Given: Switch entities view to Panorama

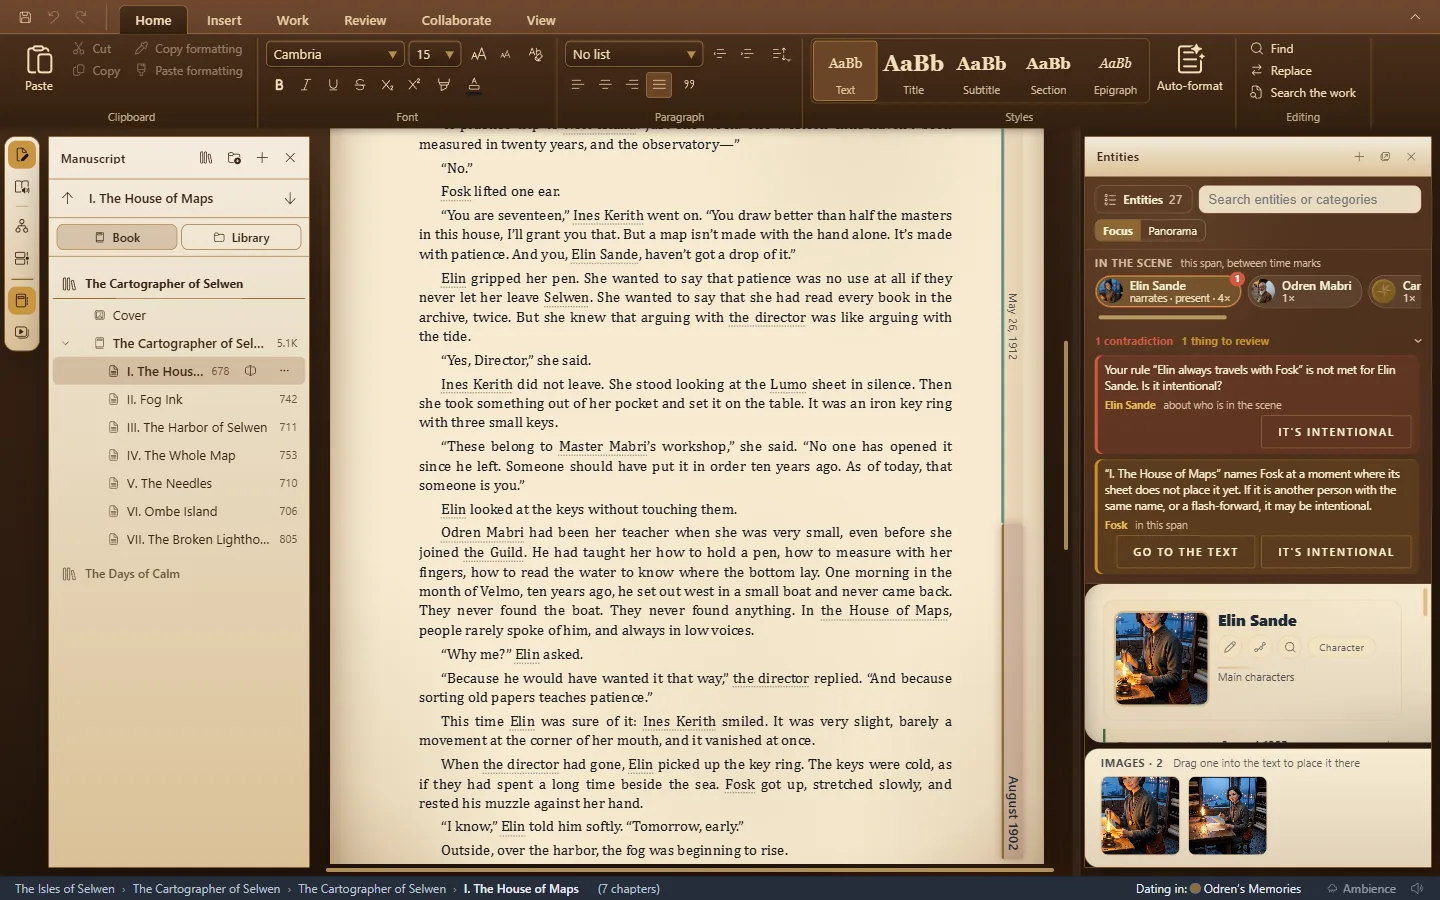Looking at the screenshot, I should click(1172, 231).
